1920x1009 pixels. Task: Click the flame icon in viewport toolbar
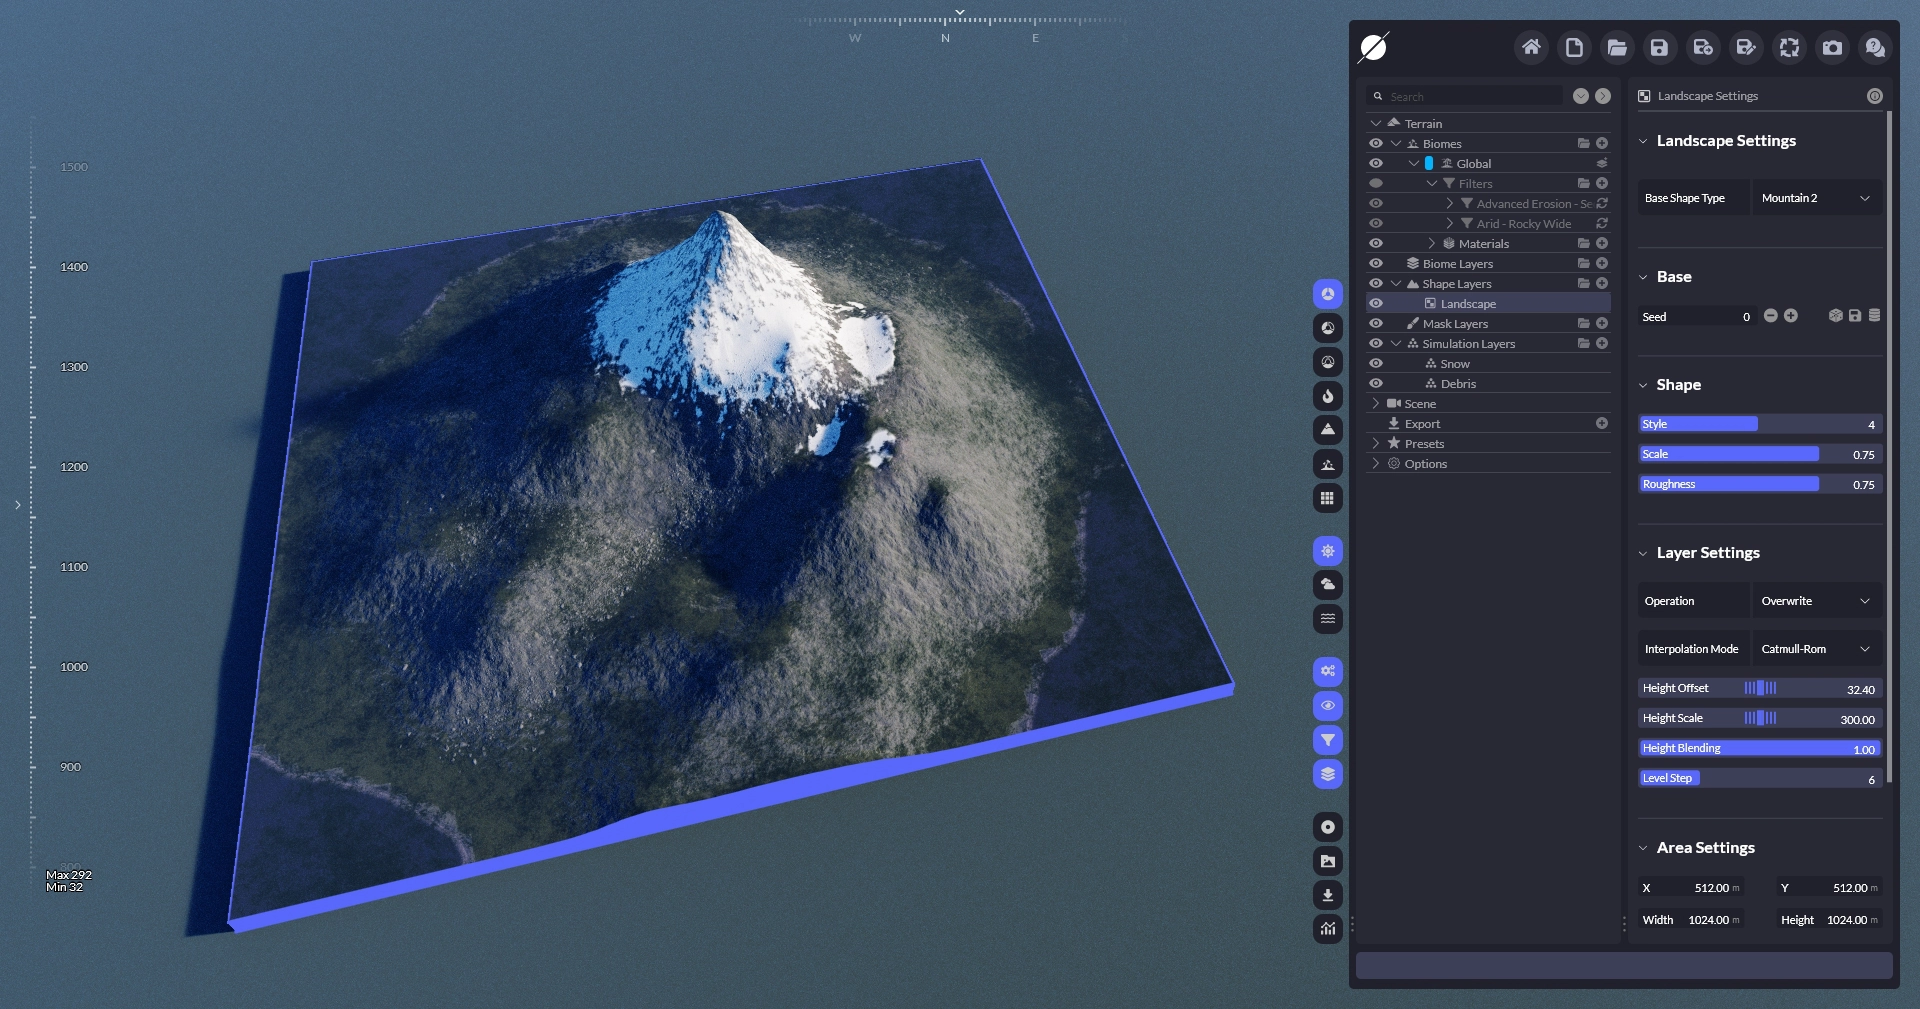1327,396
